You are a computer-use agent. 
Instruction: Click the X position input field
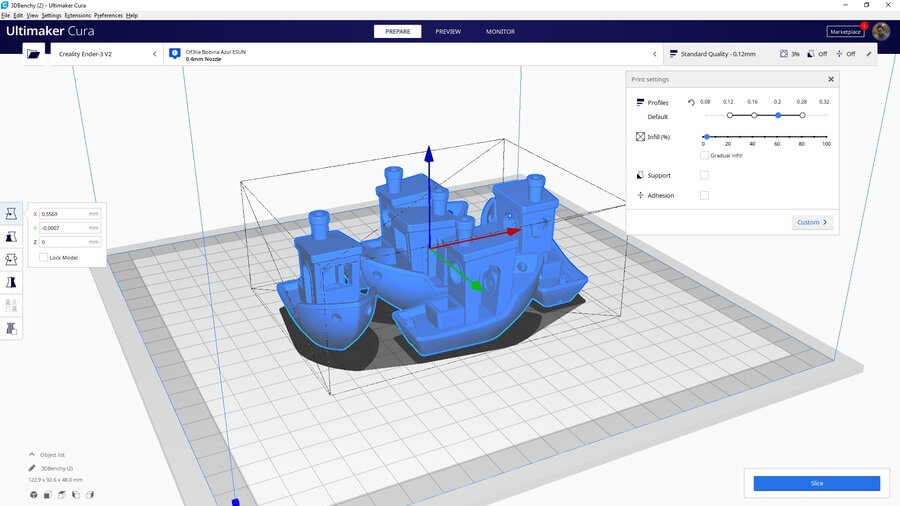click(70, 213)
